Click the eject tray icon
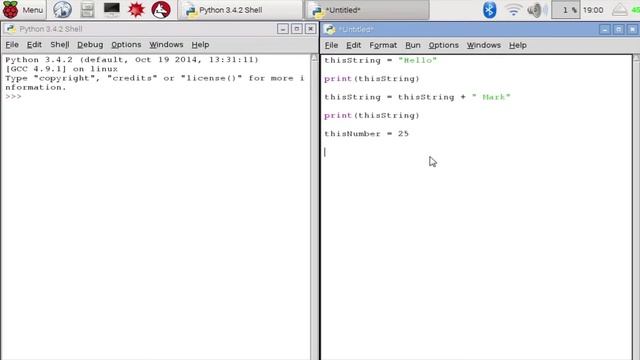Image resolution: width=640 pixels, height=360 pixels. [x=620, y=10]
